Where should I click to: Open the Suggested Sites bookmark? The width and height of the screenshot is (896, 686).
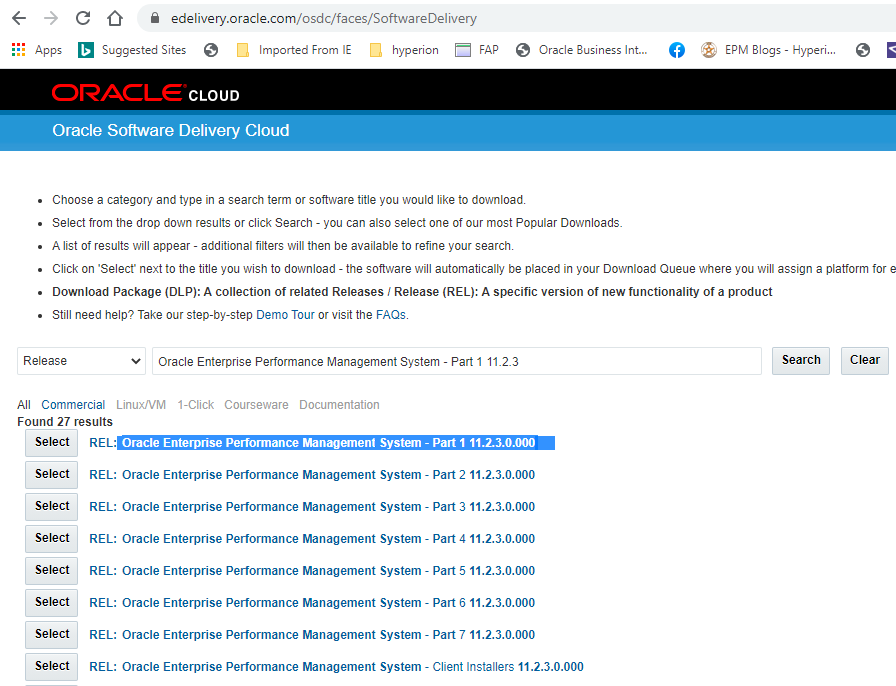(x=132, y=50)
